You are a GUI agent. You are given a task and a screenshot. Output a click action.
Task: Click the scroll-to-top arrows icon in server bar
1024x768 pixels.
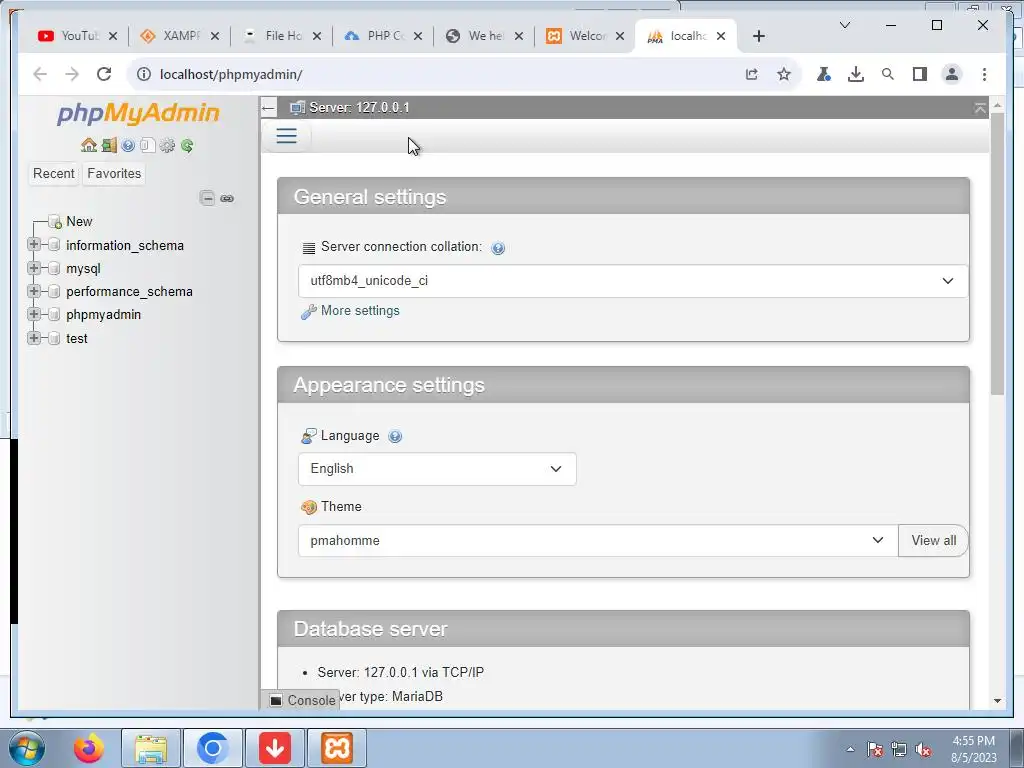(x=980, y=108)
